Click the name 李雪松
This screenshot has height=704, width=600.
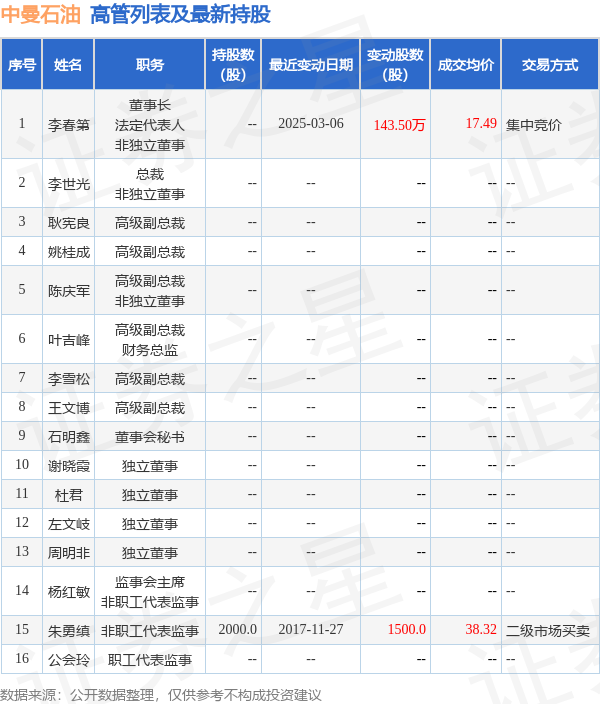pyautogui.click(x=69, y=379)
